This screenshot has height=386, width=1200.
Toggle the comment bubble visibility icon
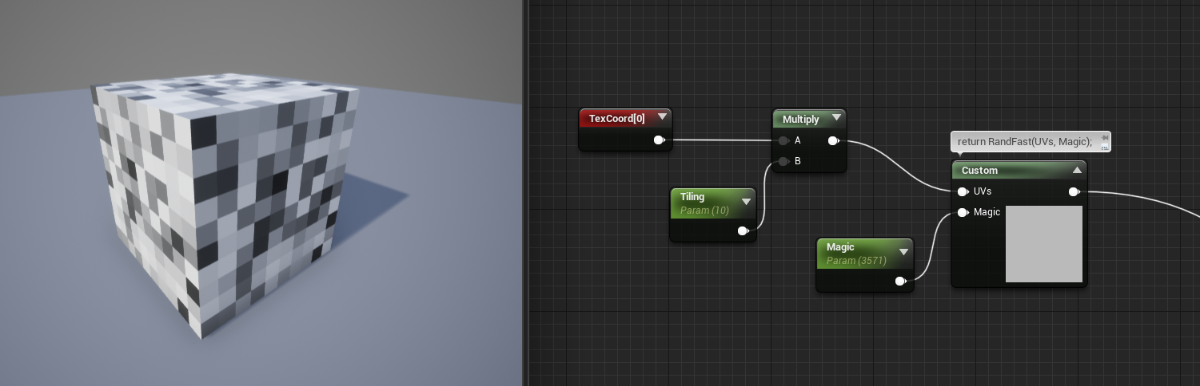pyautogui.click(x=1105, y=147)
